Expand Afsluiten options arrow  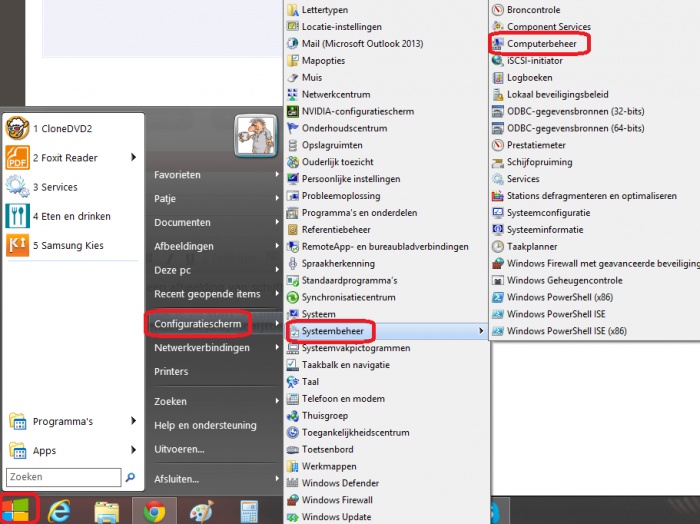(277, 478)
